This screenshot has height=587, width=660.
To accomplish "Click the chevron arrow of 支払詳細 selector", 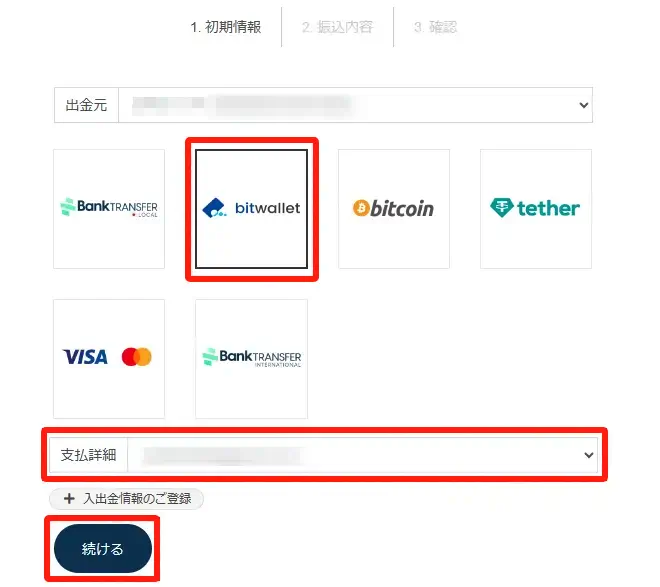I will tap(588, 455).
